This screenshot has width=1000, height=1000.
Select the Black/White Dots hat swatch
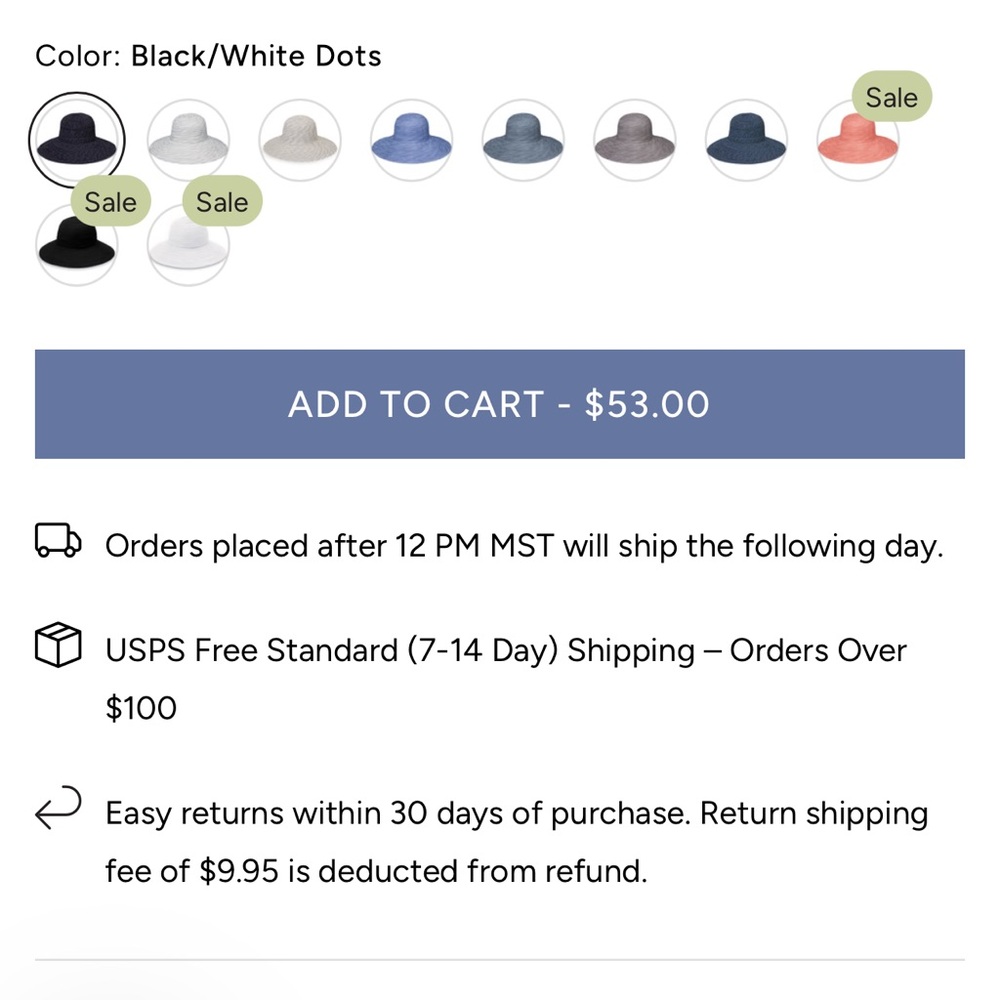coord(77,140)
